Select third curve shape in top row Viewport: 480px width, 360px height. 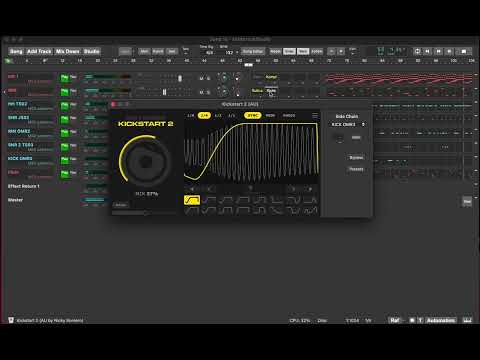pyautogui.click(x=226, y=200)
